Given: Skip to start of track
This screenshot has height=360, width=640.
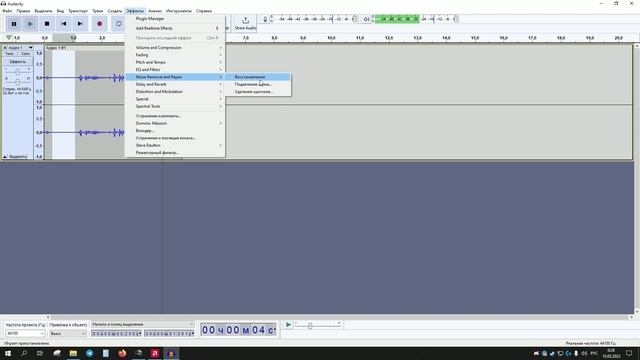Looking at the screenshot, I should 63,24.
